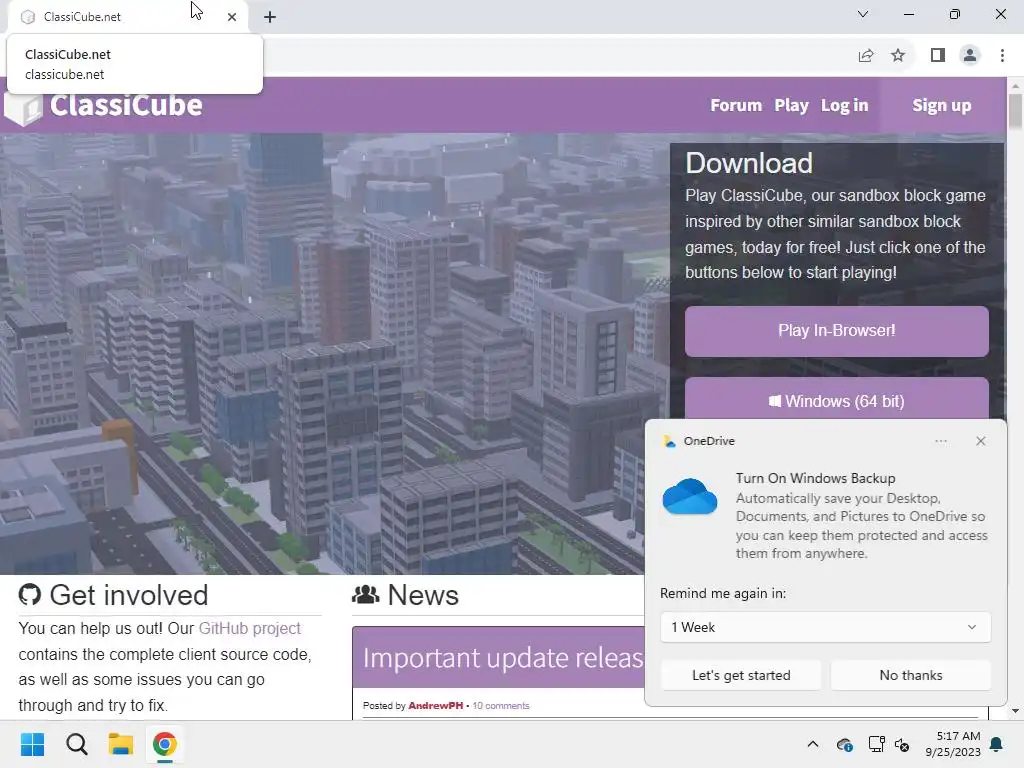The image size is (1024, 768).
Task: Open the notification bell icon
Action: (997, 744)
